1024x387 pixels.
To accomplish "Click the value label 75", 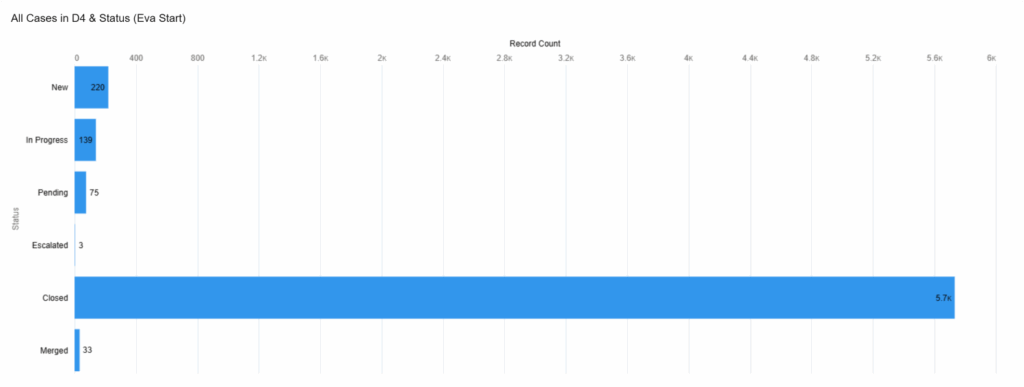I will pyautogui.click(x=94, y=193).
